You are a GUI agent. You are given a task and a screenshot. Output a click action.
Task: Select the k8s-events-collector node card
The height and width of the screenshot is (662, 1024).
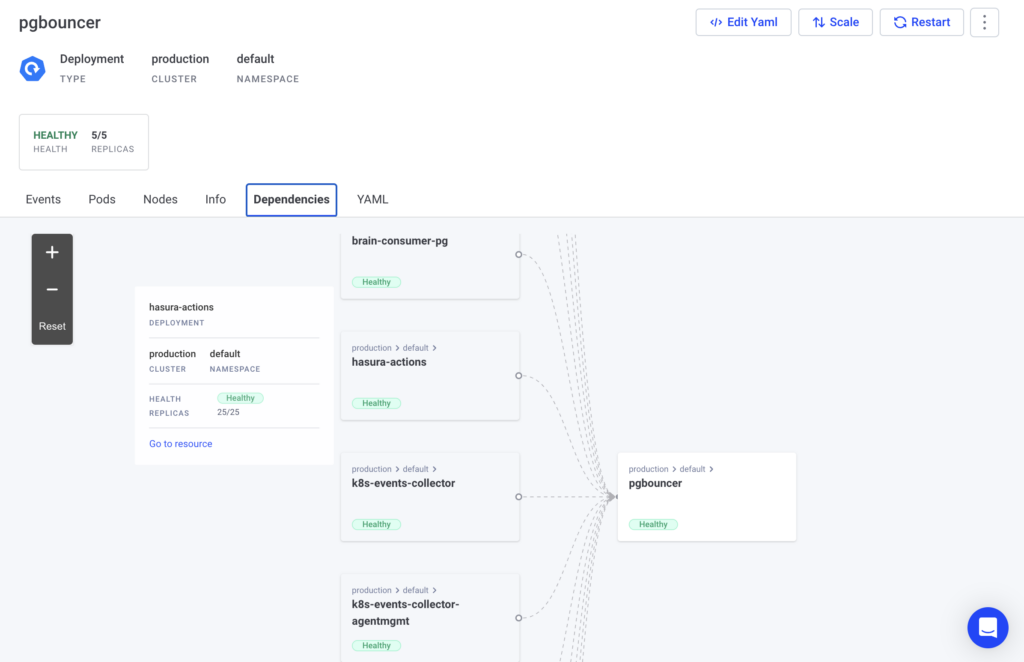coord(430,497)
